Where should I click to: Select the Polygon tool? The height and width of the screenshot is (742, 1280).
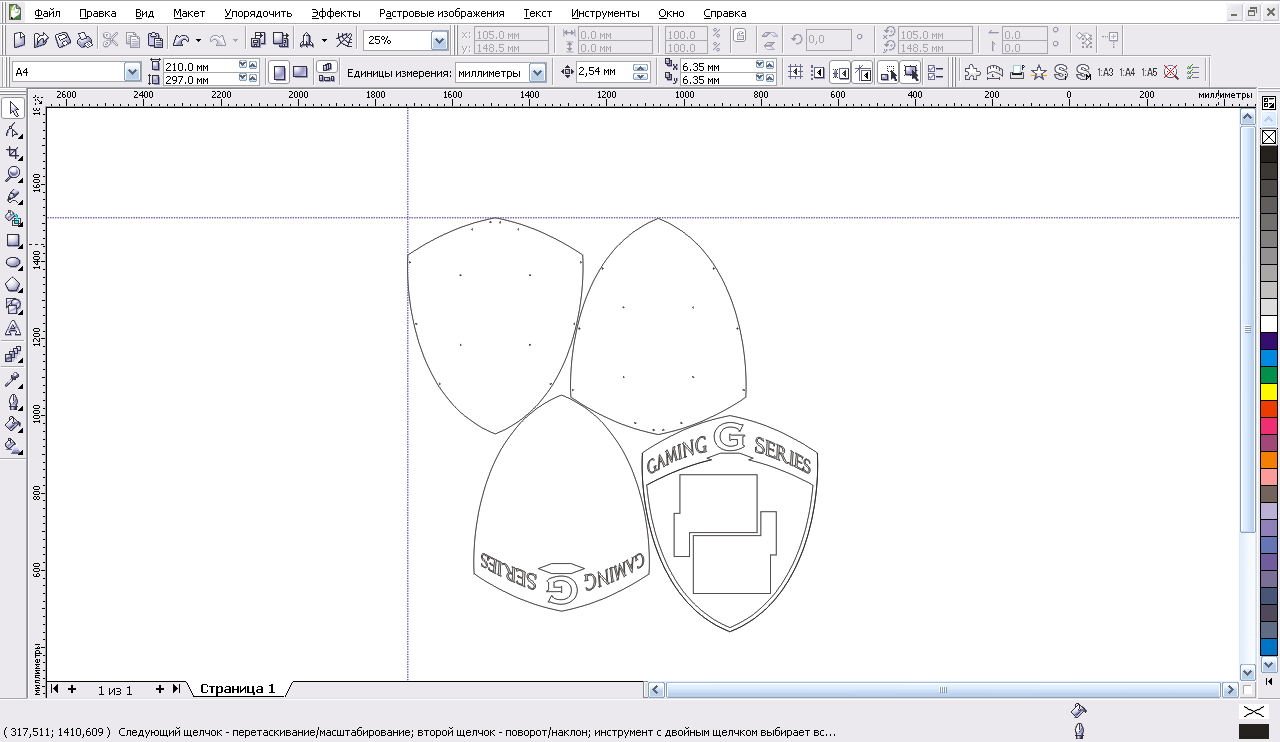point(14,285)
